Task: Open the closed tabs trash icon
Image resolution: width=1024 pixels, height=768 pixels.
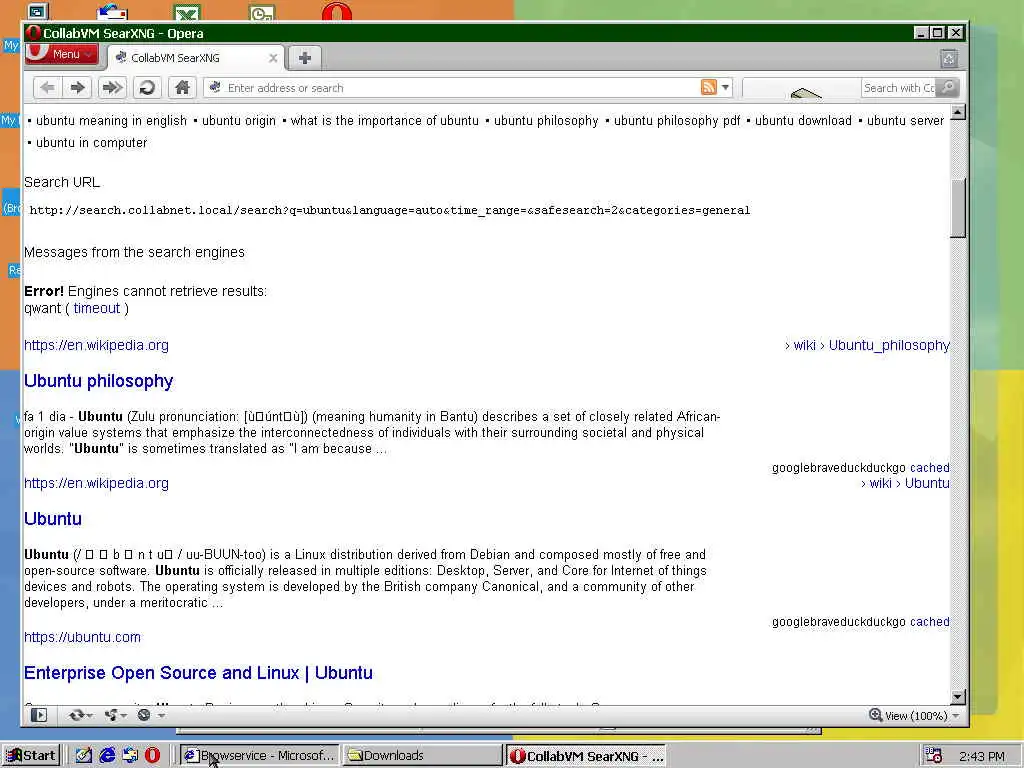Action: 949,59
